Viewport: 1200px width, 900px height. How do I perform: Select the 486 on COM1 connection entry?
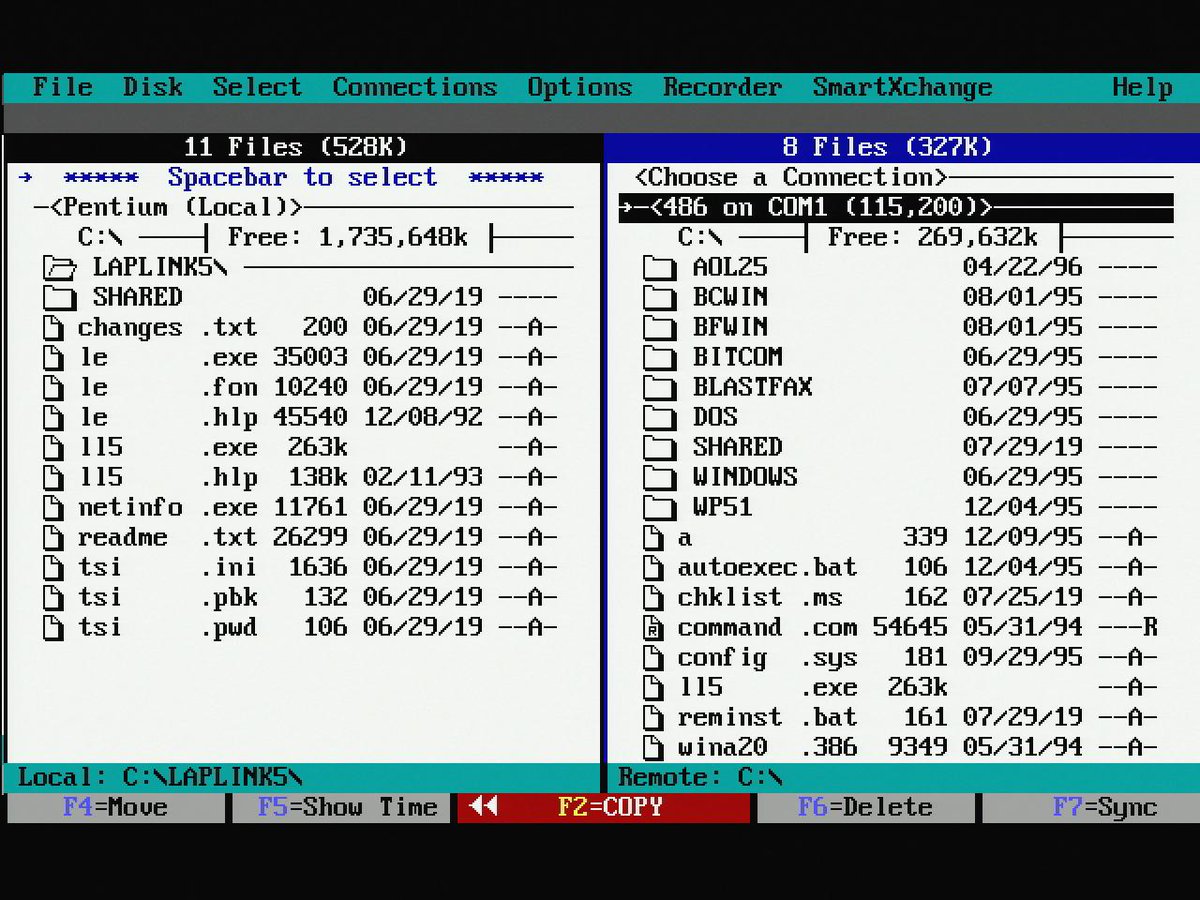pos(896,208)
